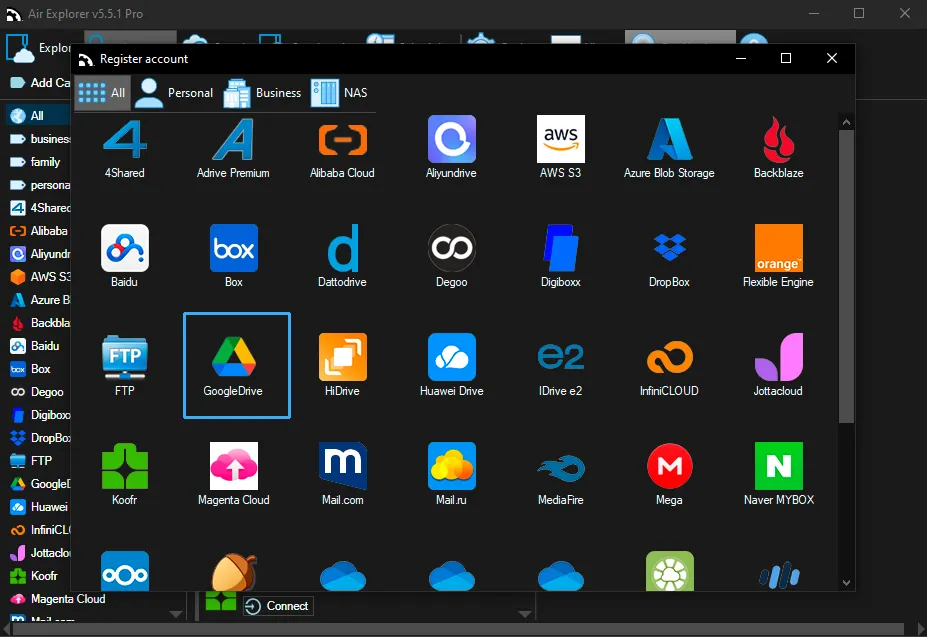
Task: Pick the FTP service icon in grid
Action: pyautogui.click(x=125, y=357)
